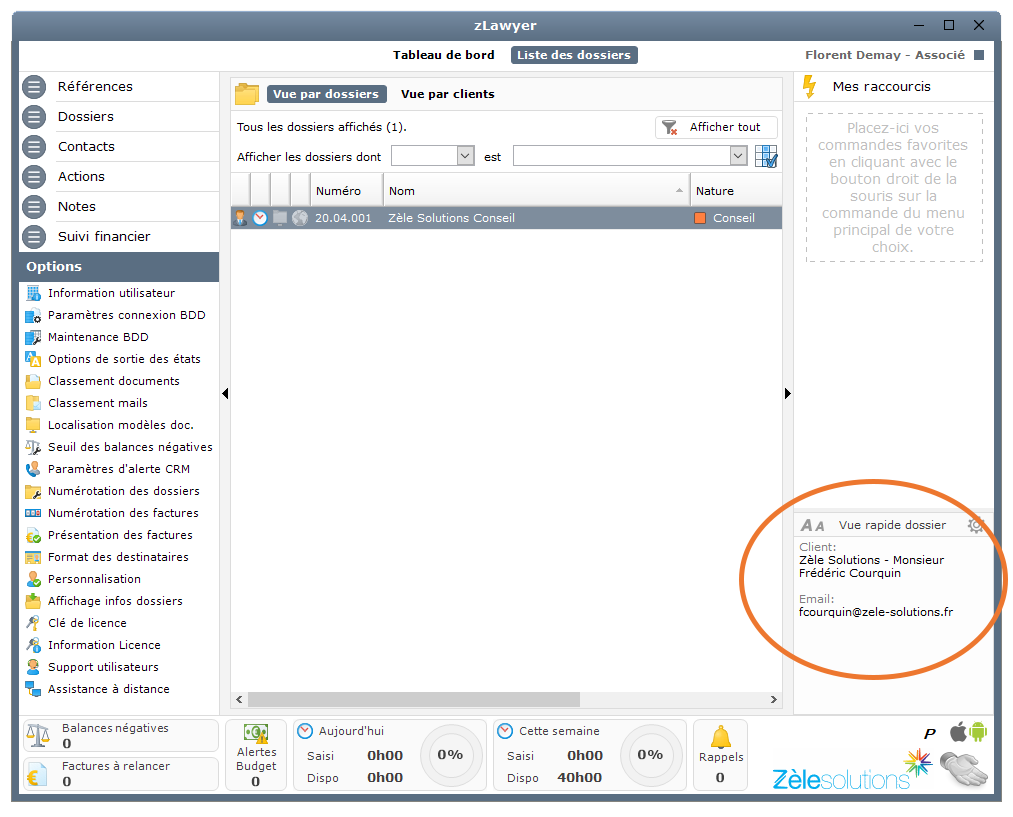
Task: Click the Factures à relancer euro icon
Action: (38, 774)
